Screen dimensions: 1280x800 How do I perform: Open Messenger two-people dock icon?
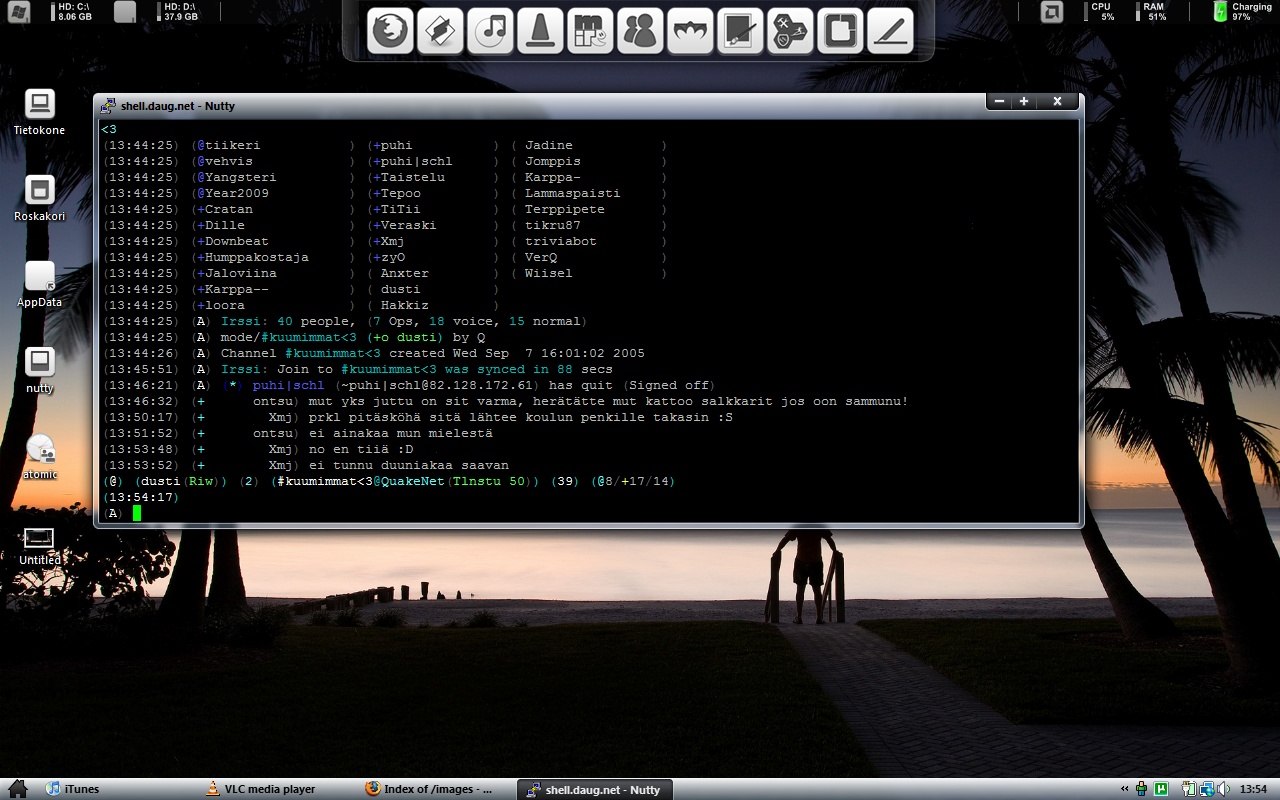click(x=640, y=32)
